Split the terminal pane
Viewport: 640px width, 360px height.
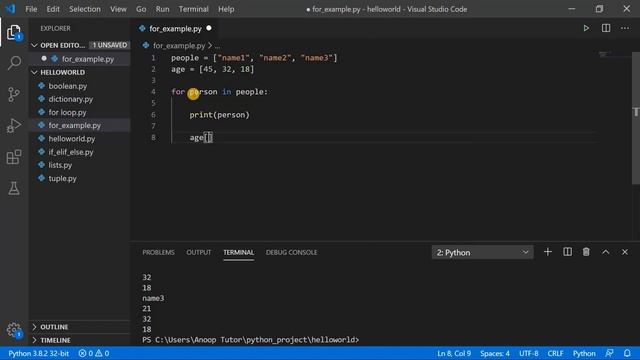[567, 252]
